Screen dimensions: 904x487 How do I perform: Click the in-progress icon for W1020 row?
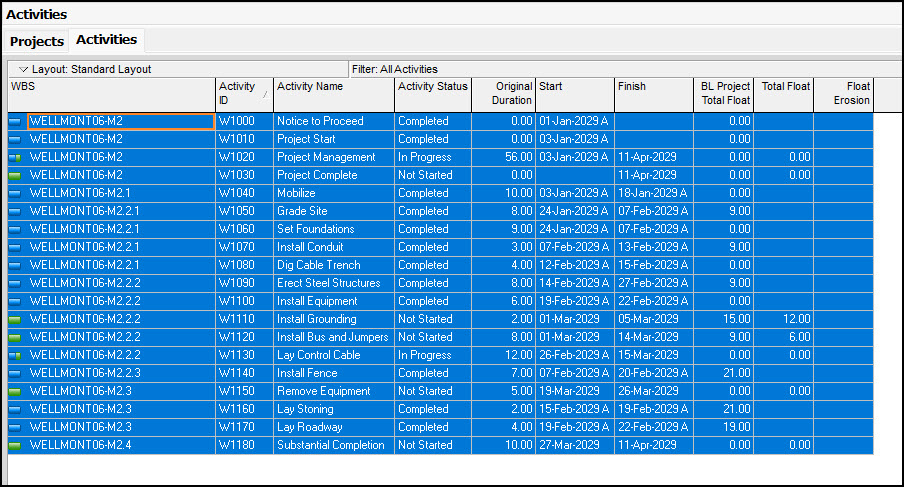15,157
